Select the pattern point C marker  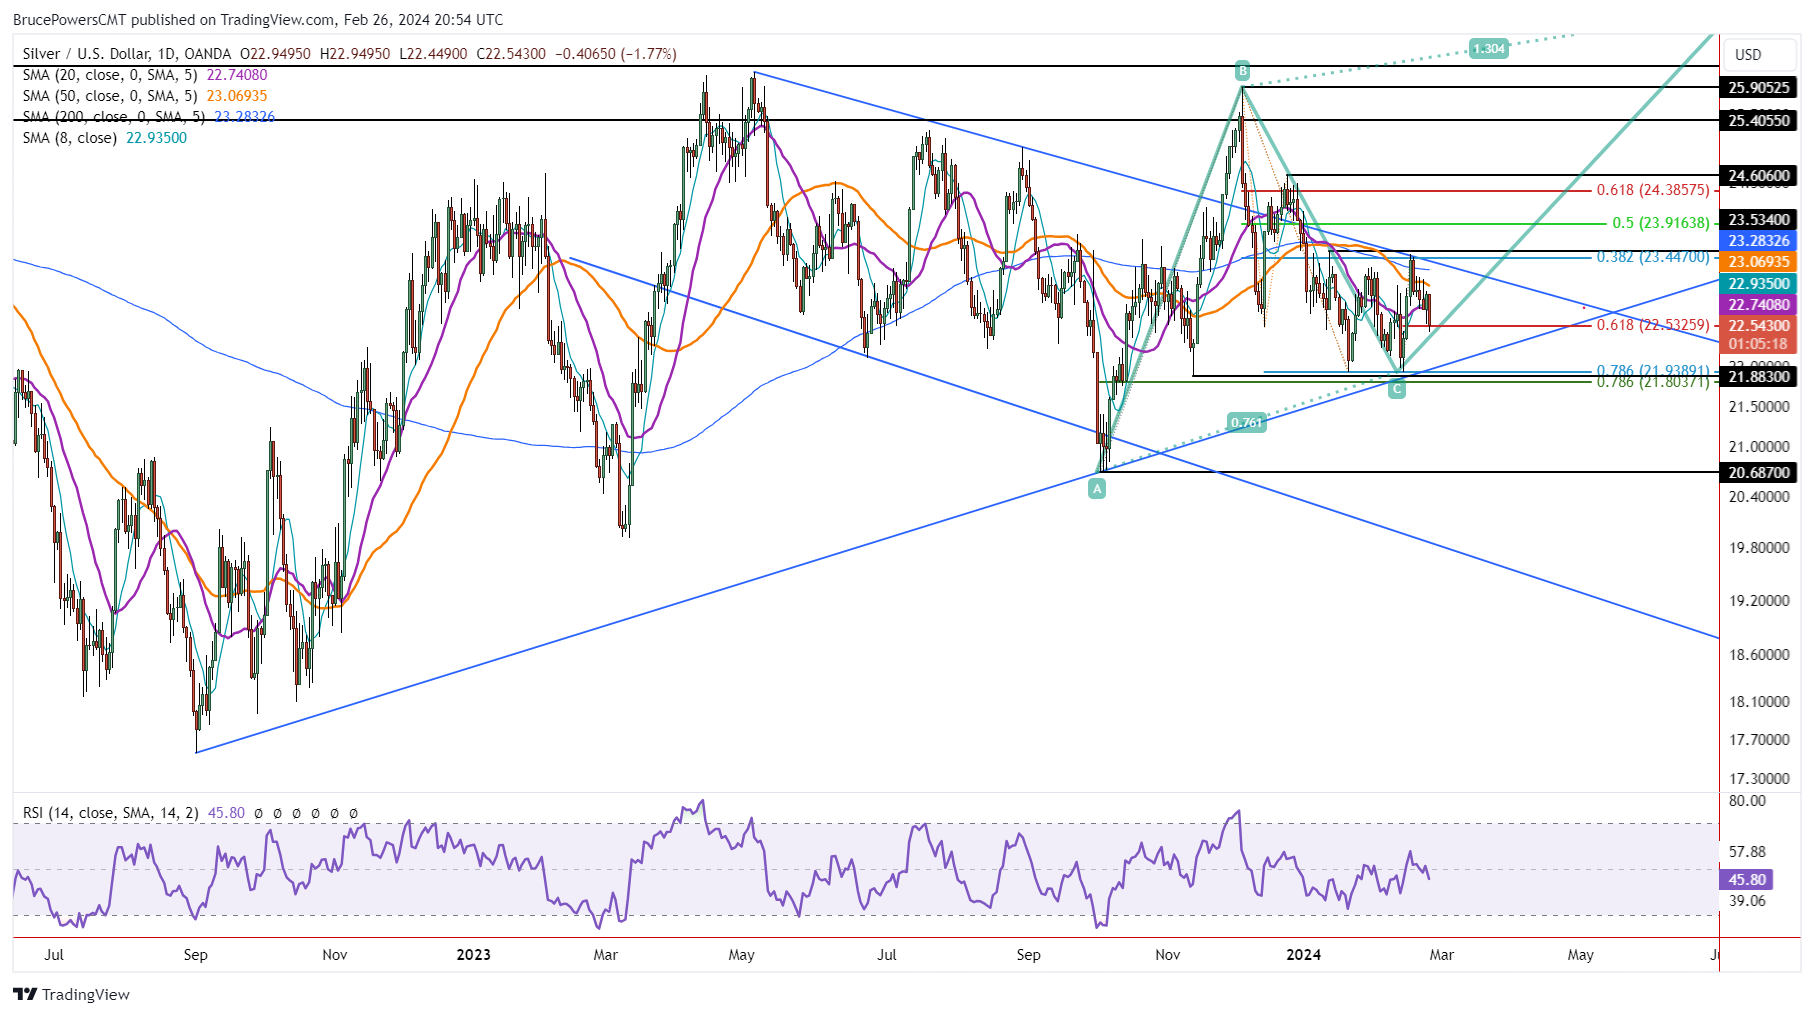pyautogui.click(x=1397, y=389)
